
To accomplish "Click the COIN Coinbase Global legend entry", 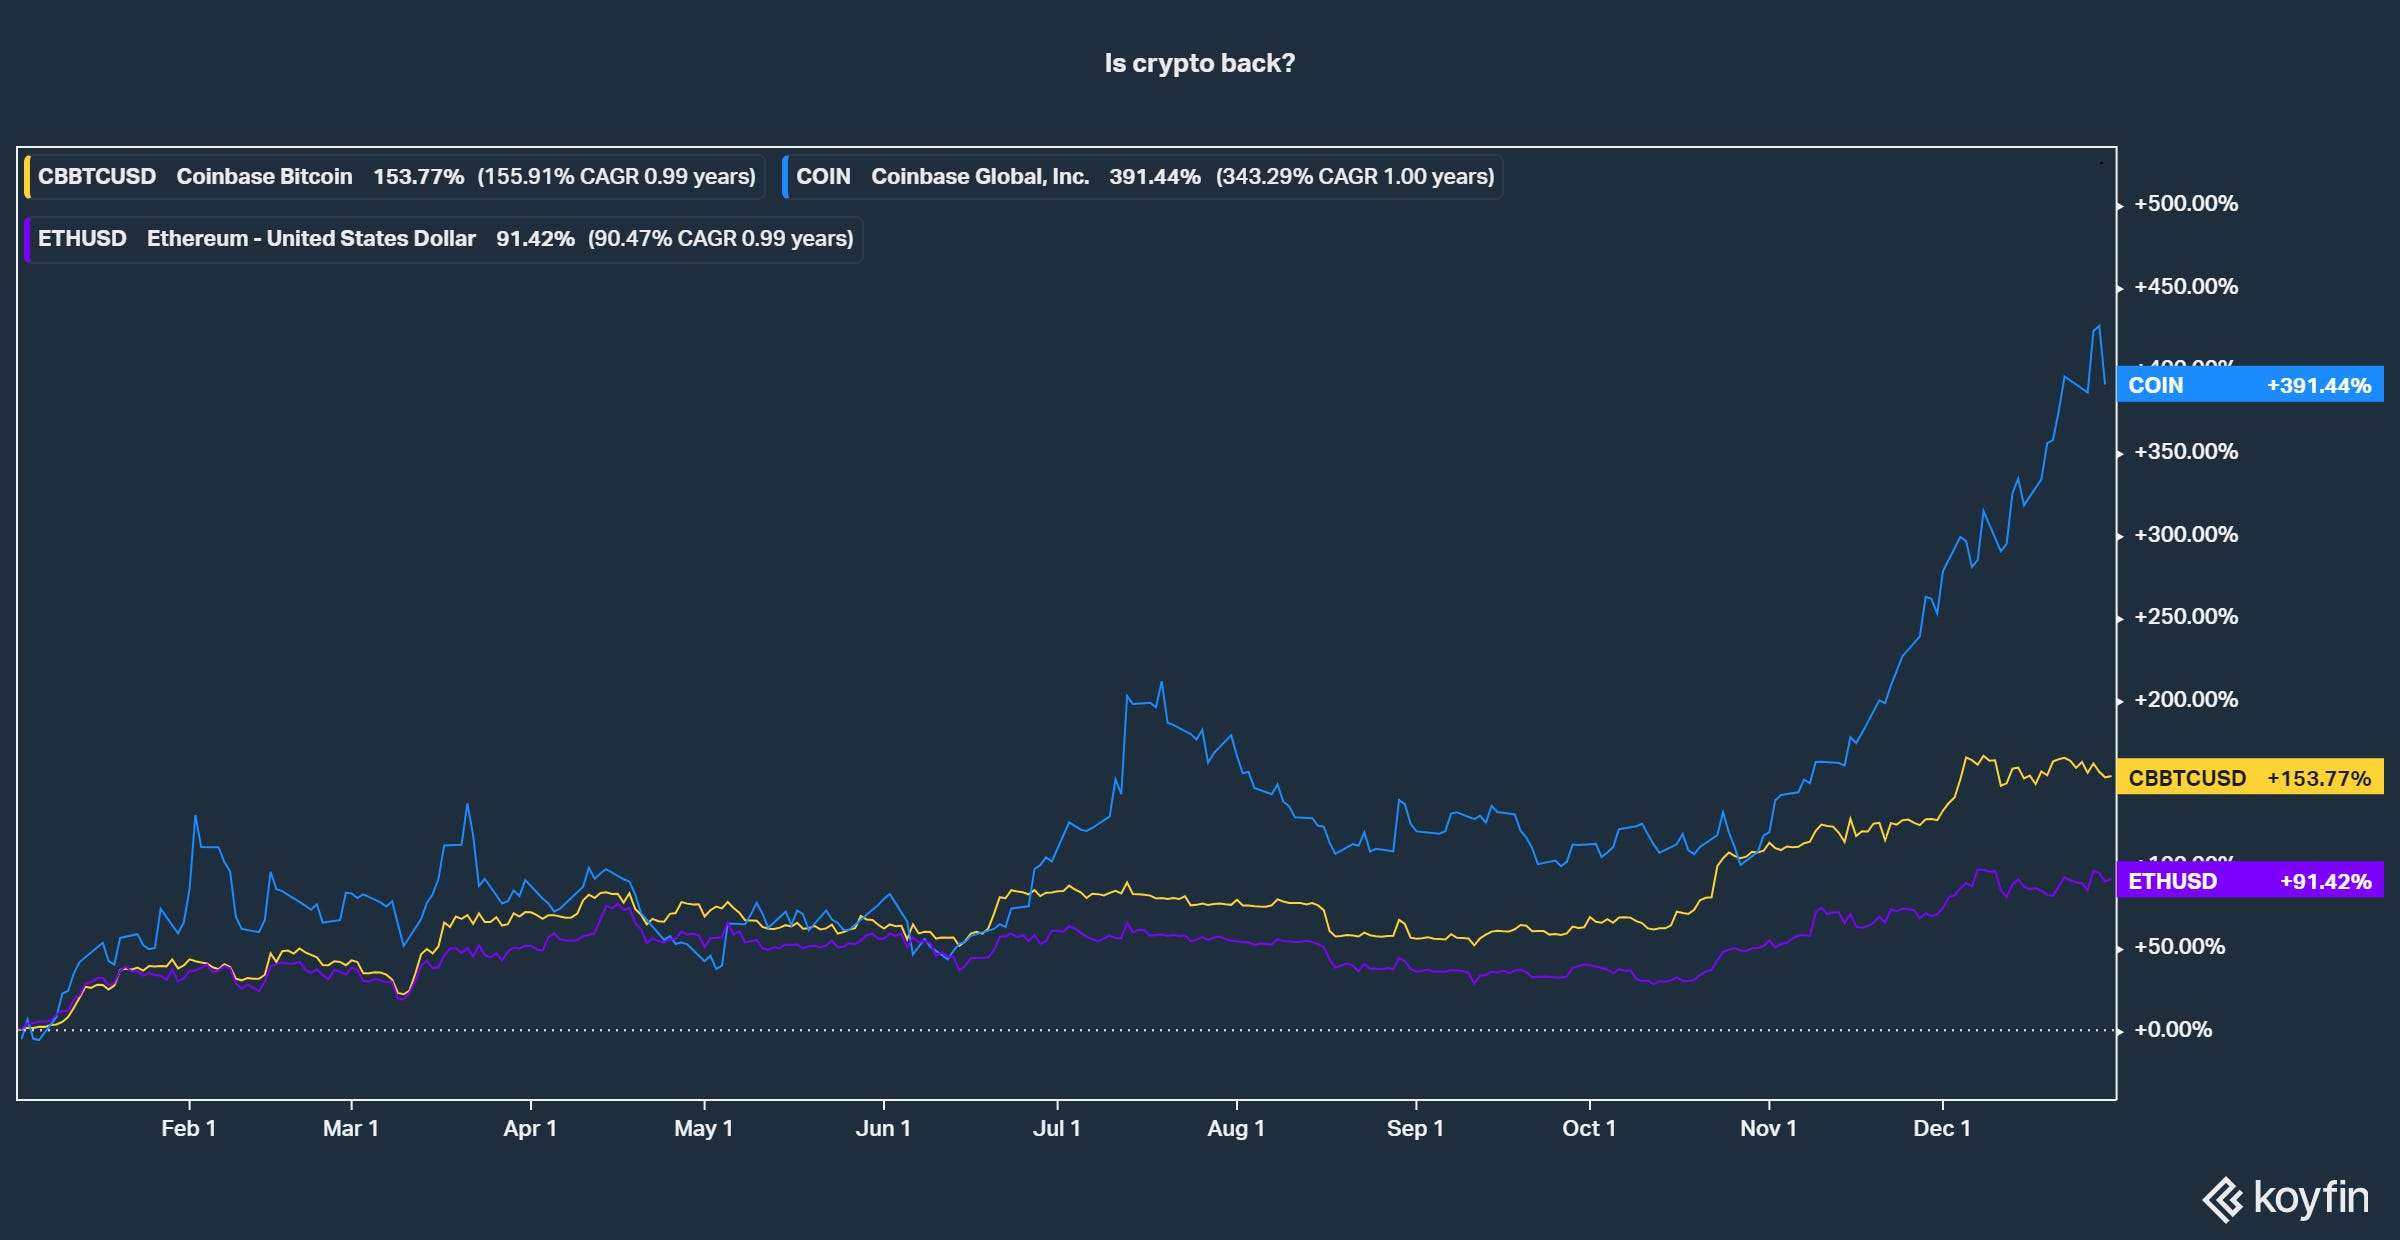I will [1142, 177].
